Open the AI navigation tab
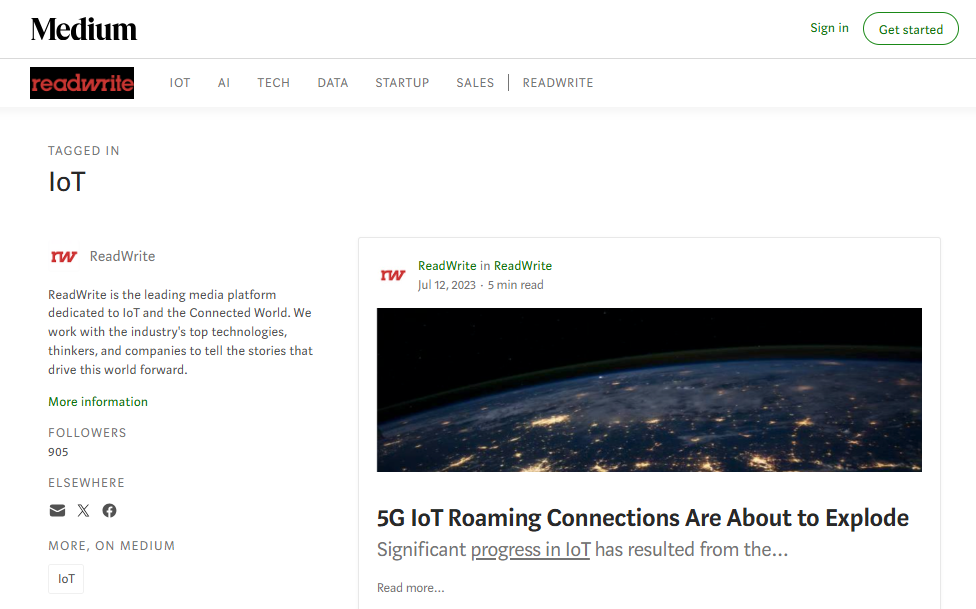The width and height of the screenshot is (976, 609). pyautogui.click(x=224, y=83)
